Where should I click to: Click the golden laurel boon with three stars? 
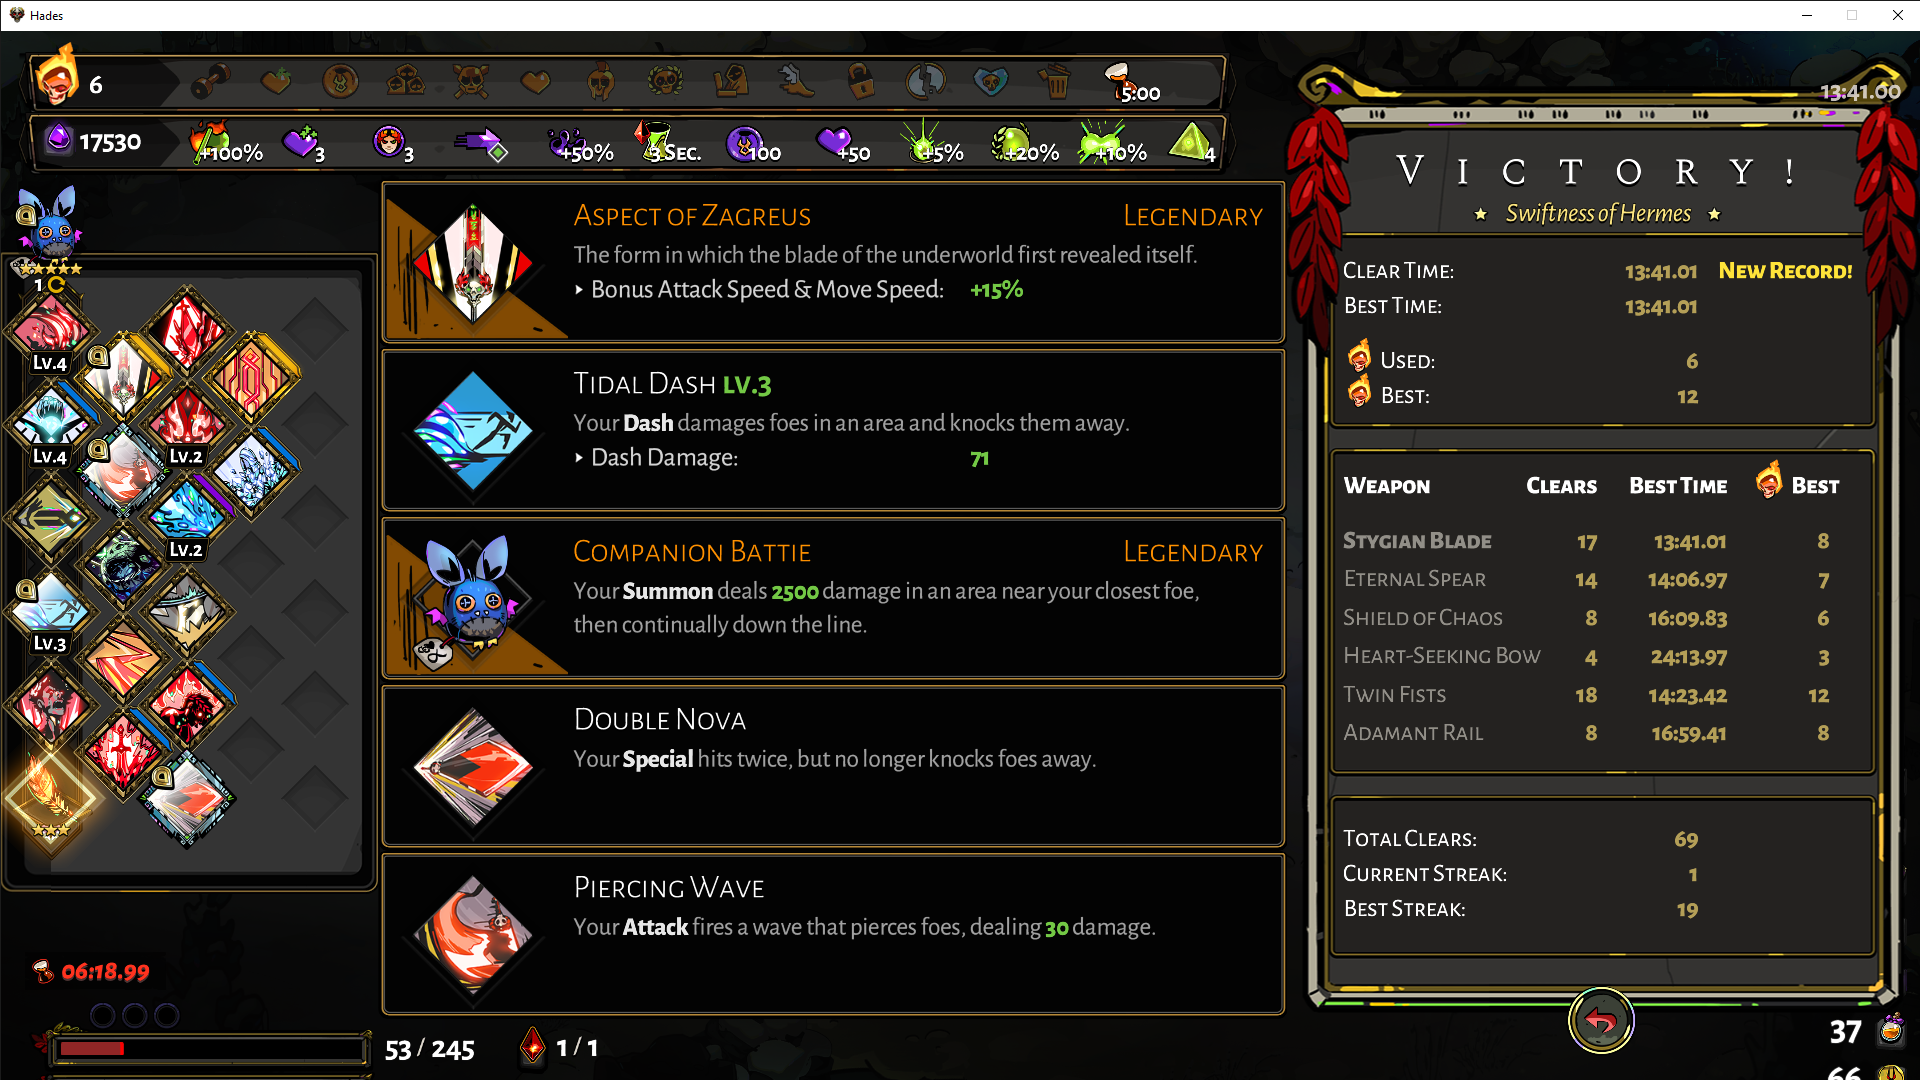coord(49,797)
